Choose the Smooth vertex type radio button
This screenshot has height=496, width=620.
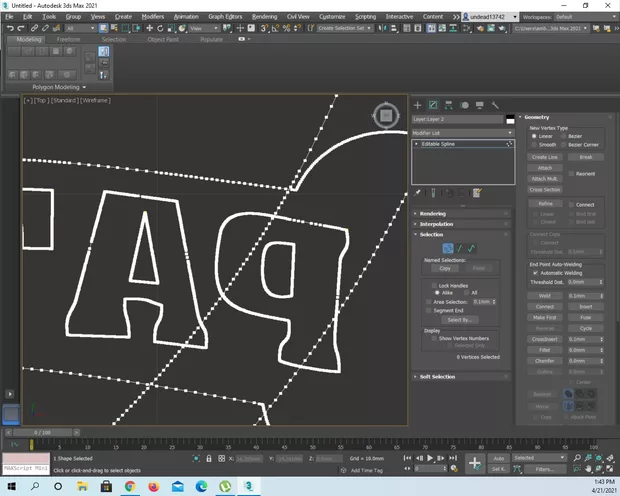click(533, 145)
